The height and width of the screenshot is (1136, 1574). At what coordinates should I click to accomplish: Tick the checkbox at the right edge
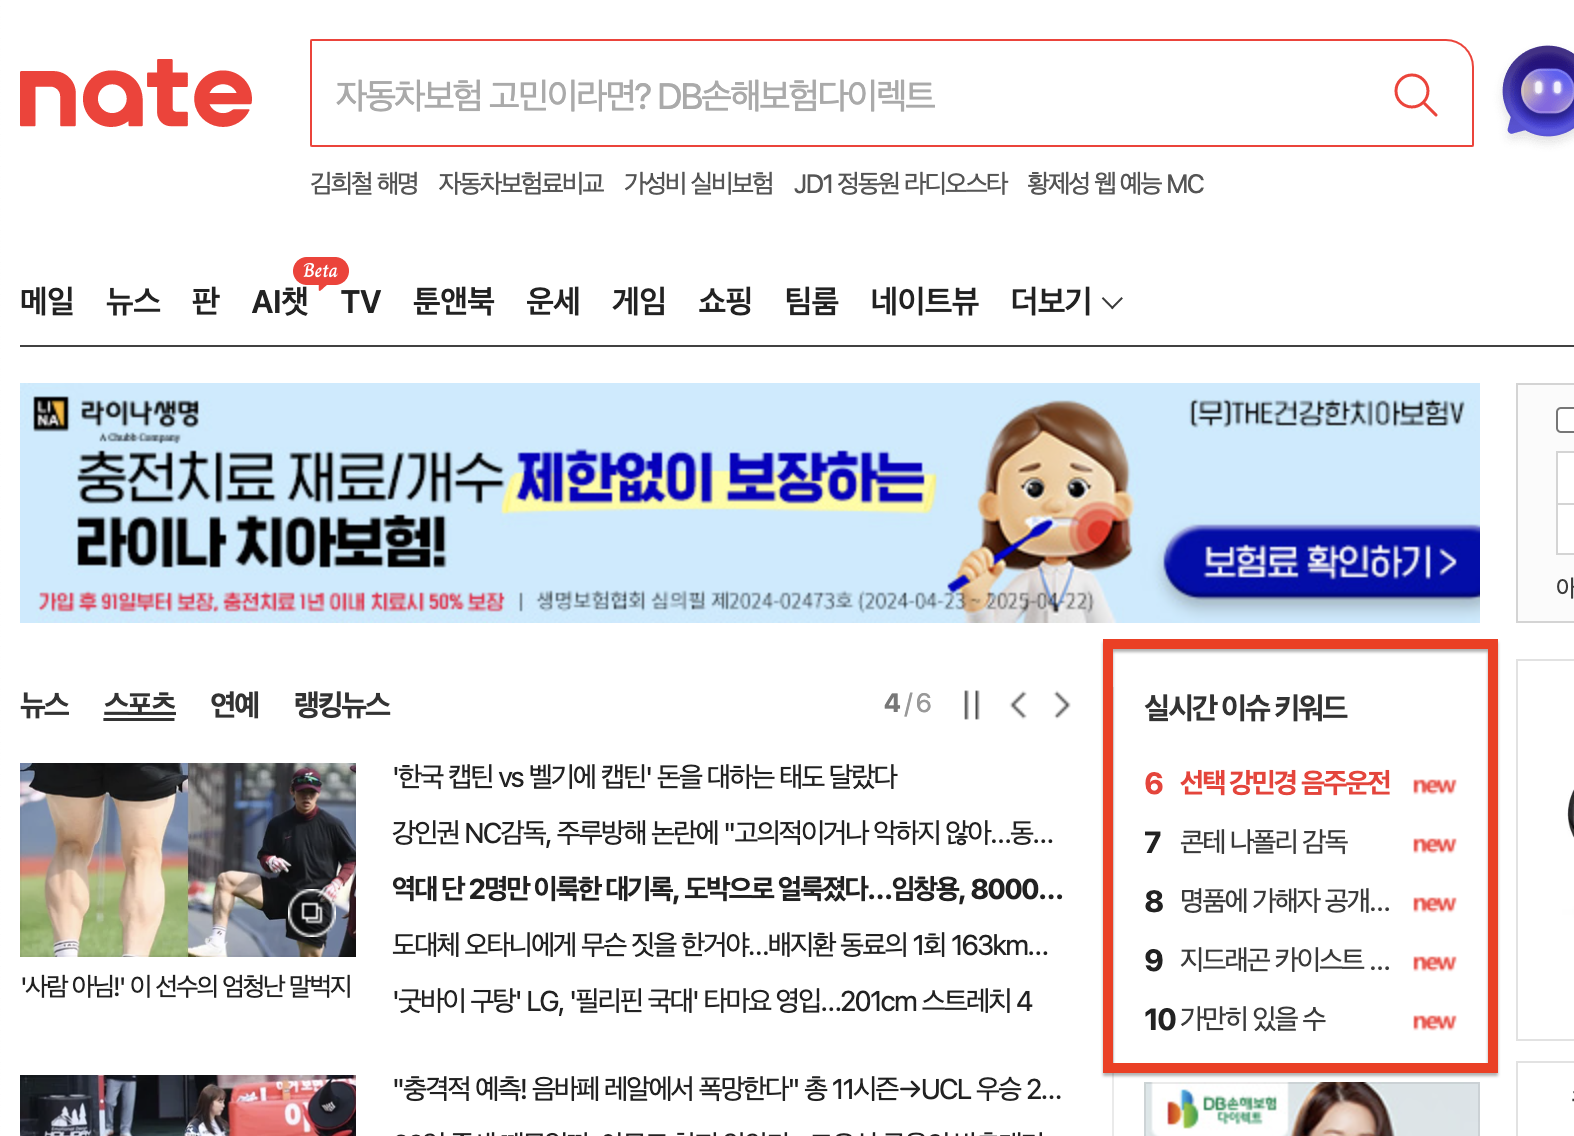[x=1565, y=420]
